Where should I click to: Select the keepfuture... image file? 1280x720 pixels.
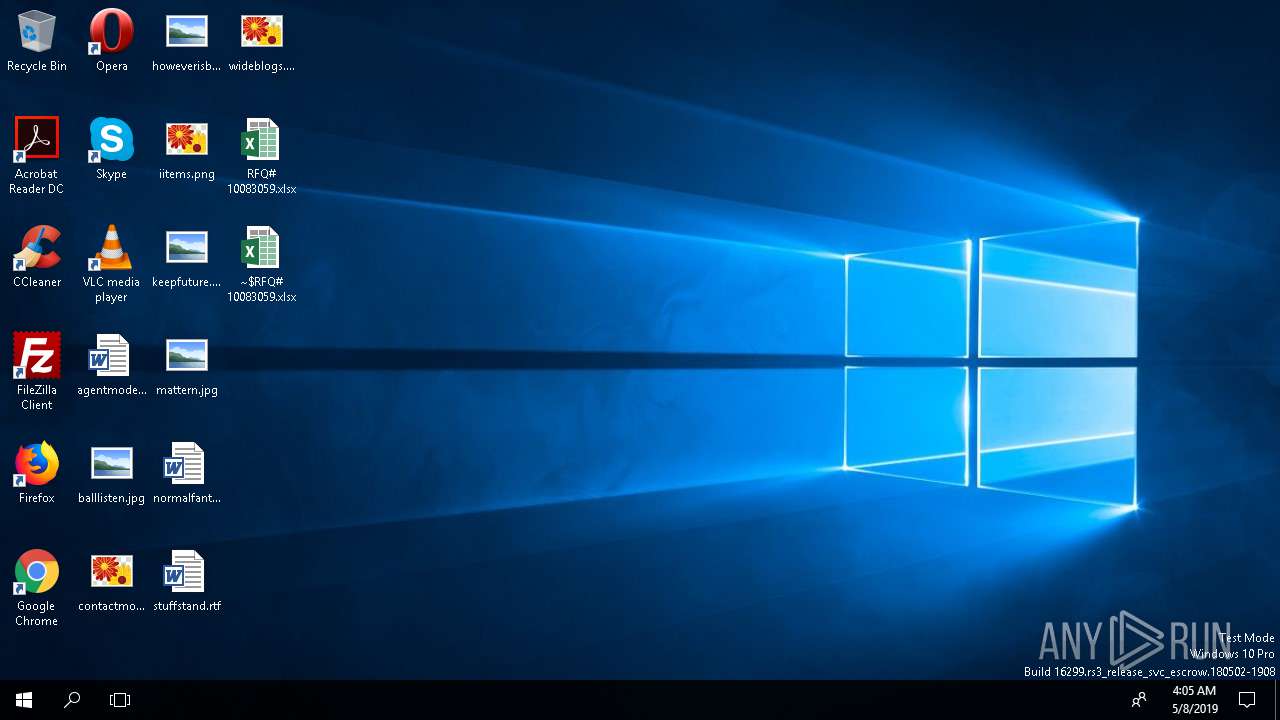pos(186,257)
